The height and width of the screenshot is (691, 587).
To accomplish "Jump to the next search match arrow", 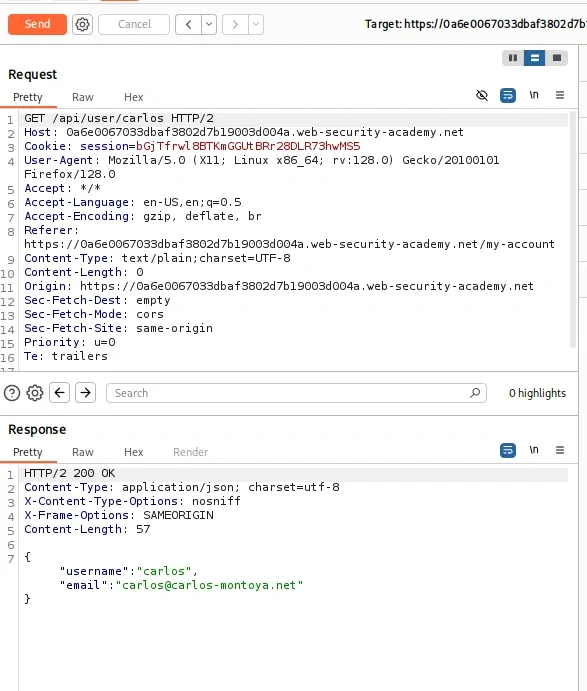I will pos(85,392).
